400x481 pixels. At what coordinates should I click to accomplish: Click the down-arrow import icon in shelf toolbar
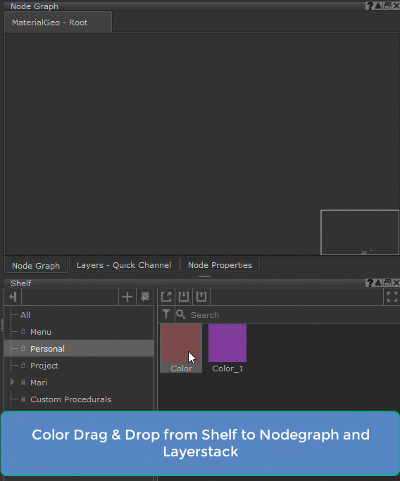point(184,297)
